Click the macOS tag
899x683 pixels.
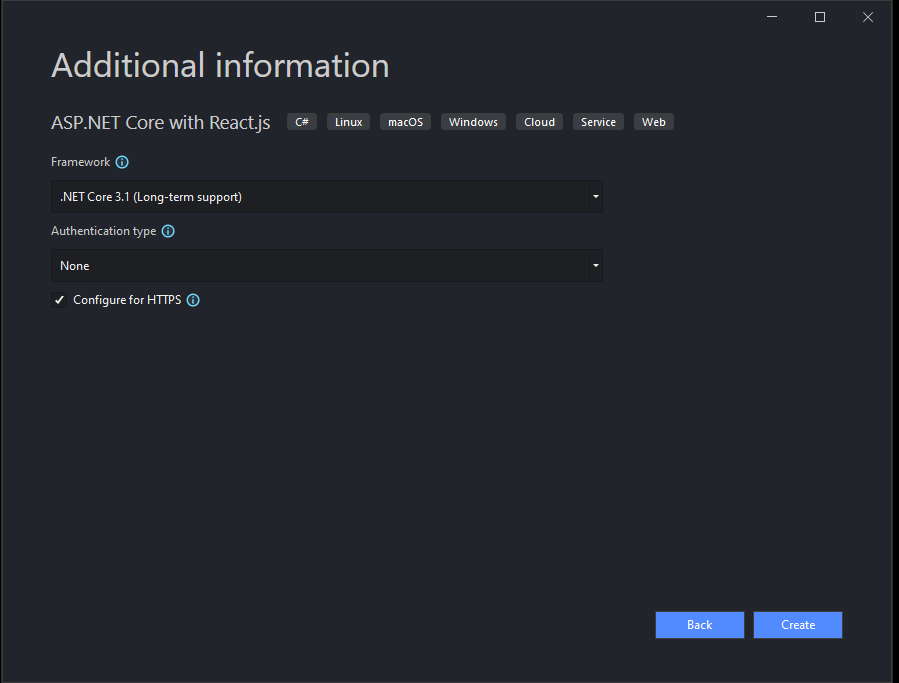point(405,122)
